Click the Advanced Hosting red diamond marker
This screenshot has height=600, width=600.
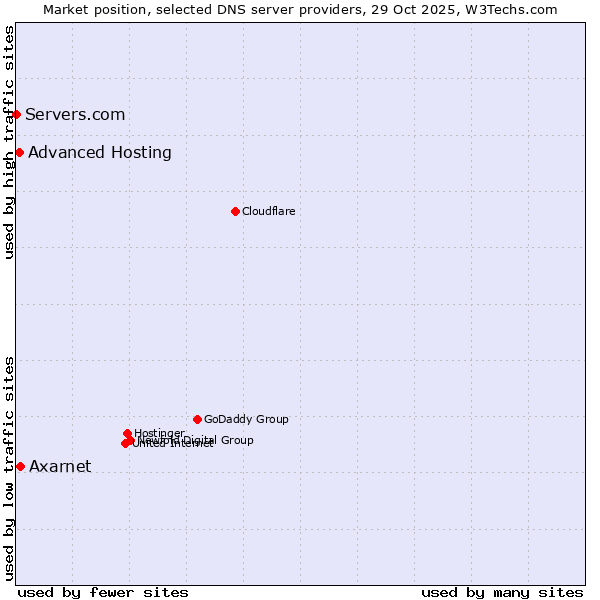[19, 152]
